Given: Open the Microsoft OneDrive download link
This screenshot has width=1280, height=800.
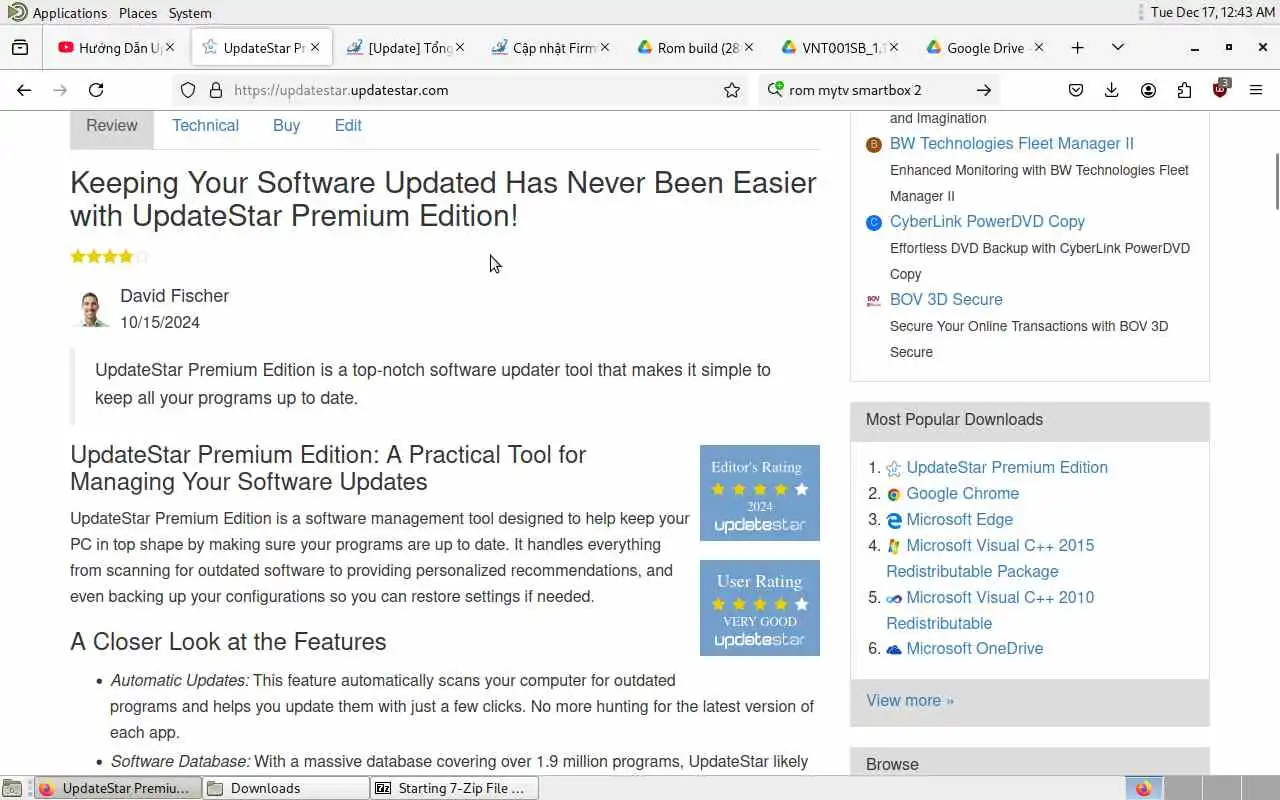Looking at the screenshot, I should coord(974,649).
